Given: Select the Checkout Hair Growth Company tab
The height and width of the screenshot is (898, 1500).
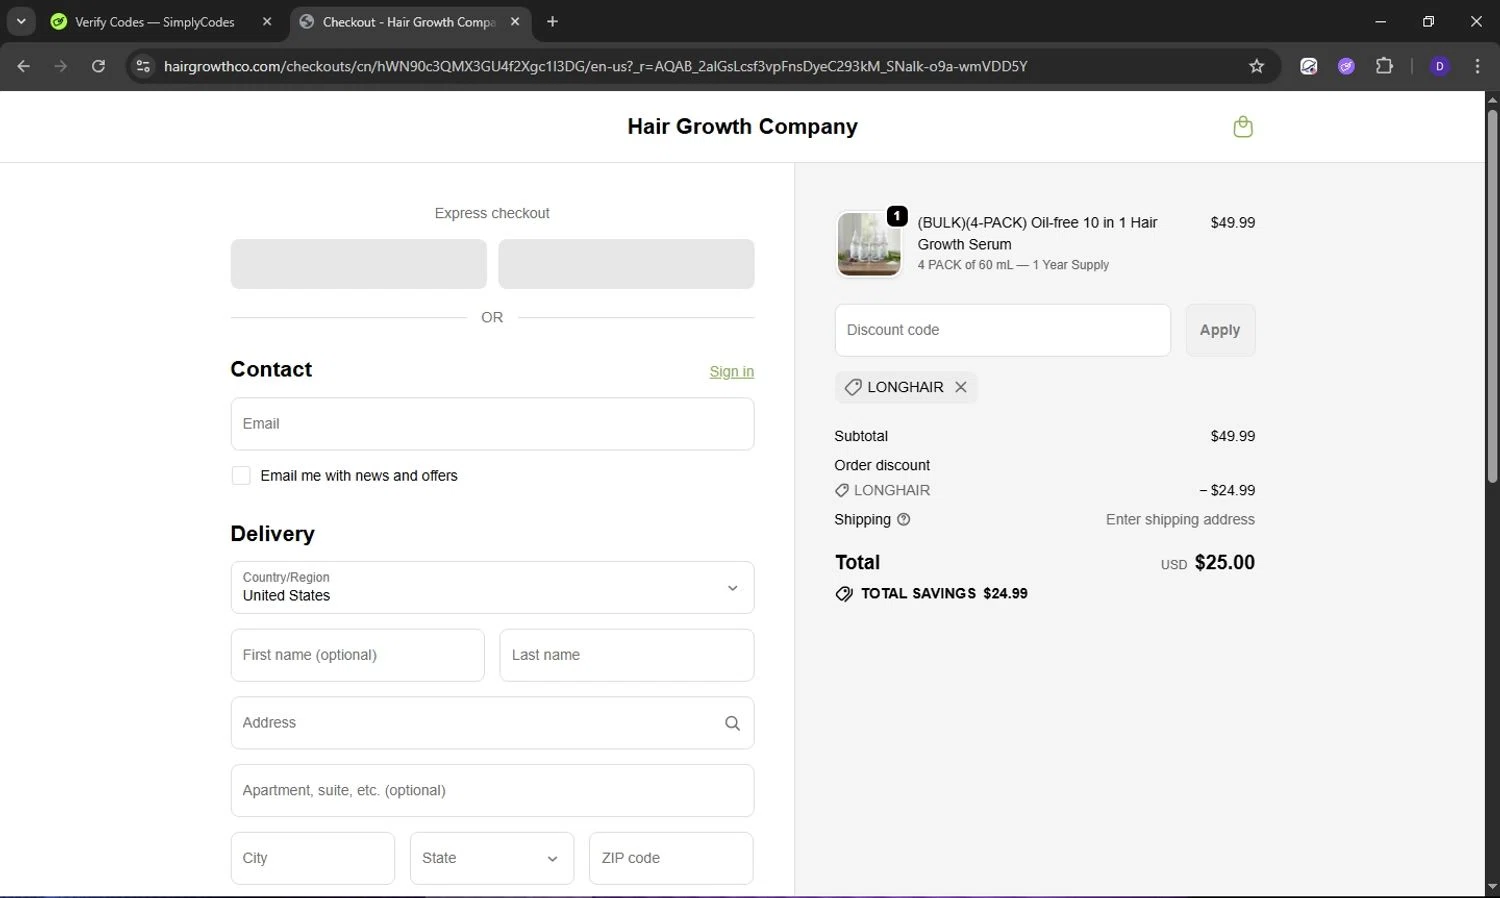Looking at the screenshot, I should coord(410,21).
